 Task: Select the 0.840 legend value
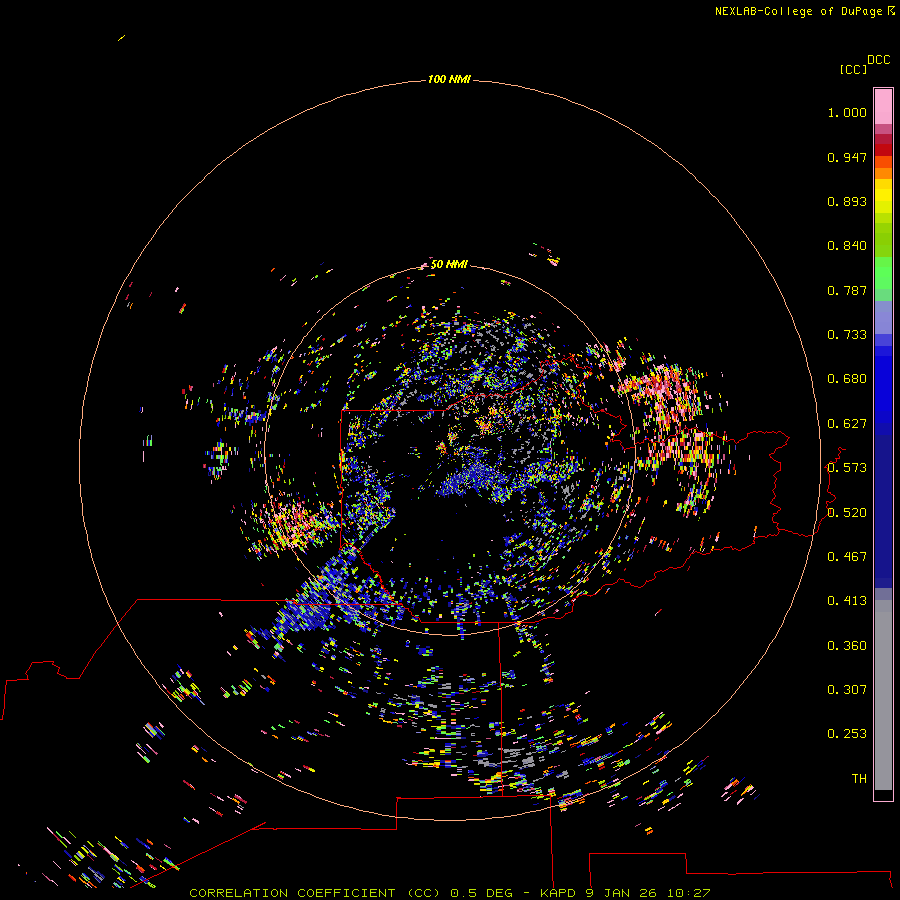(847, 246)
